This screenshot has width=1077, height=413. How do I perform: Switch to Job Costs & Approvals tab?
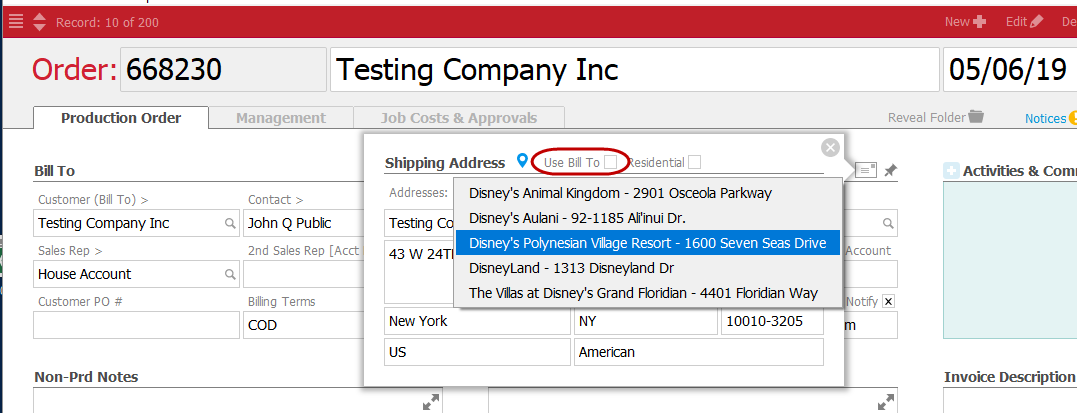coord(459,118)
